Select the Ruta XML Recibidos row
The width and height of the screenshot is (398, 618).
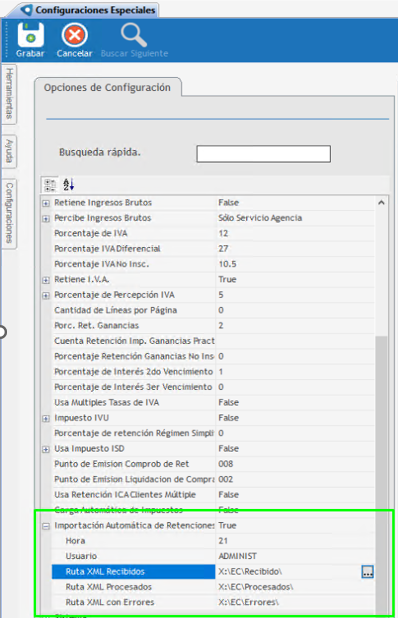point(213,571)
